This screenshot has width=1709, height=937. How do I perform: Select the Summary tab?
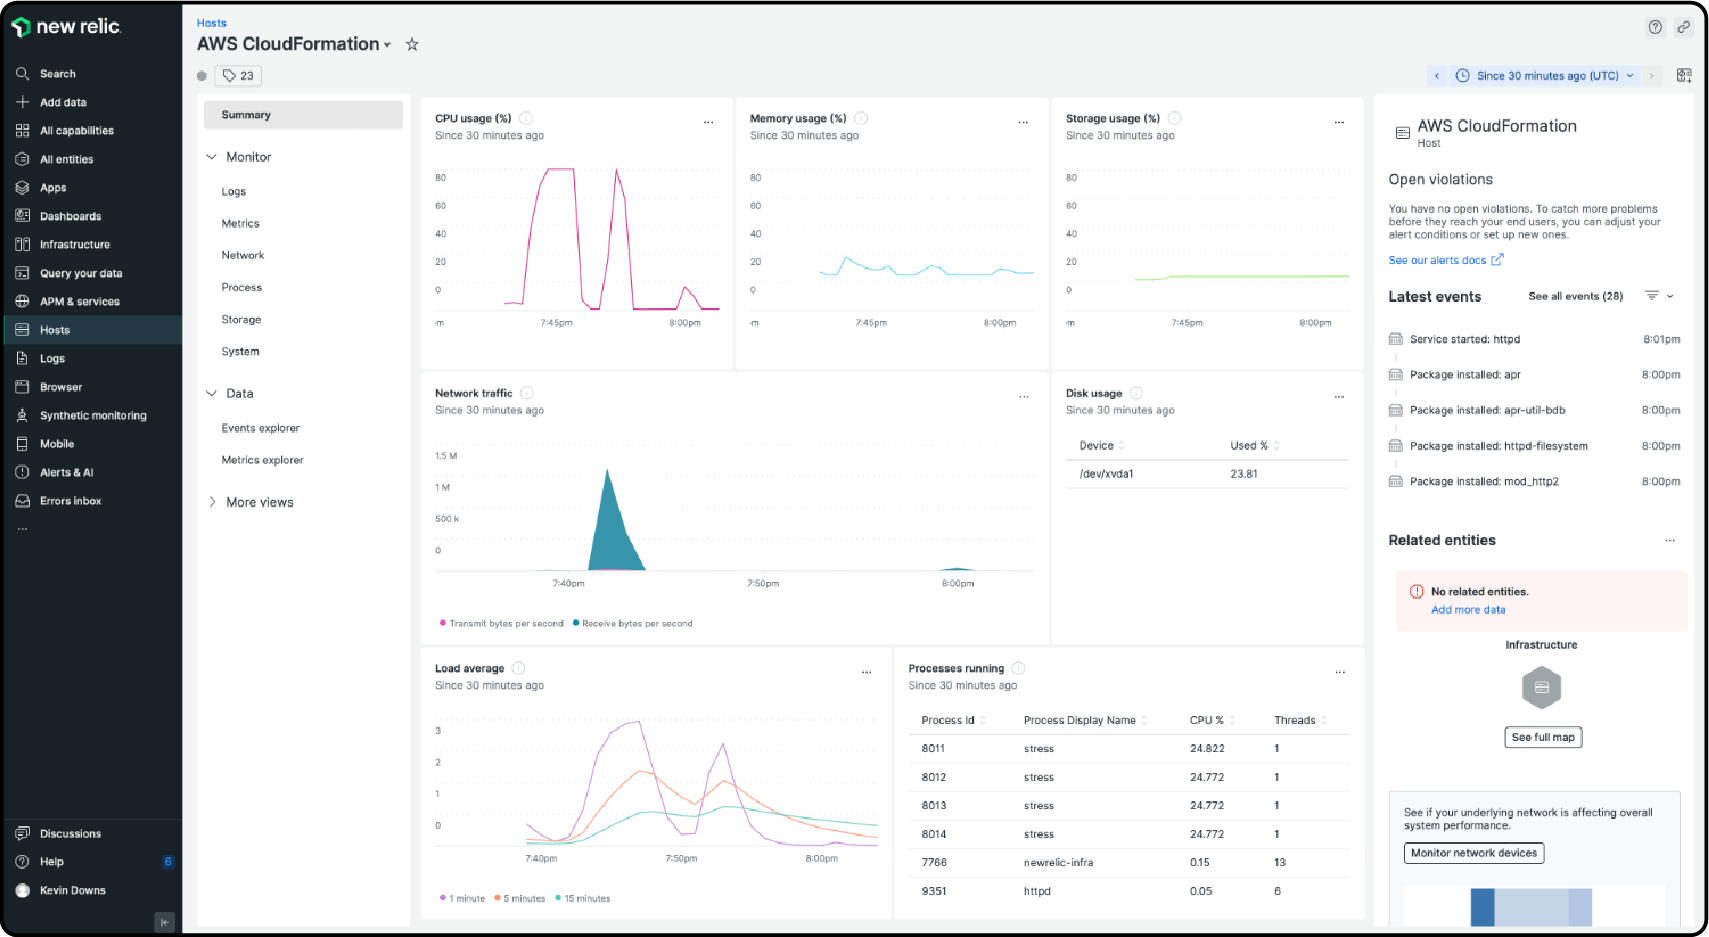pyautogui.click(x=303, y=115)
